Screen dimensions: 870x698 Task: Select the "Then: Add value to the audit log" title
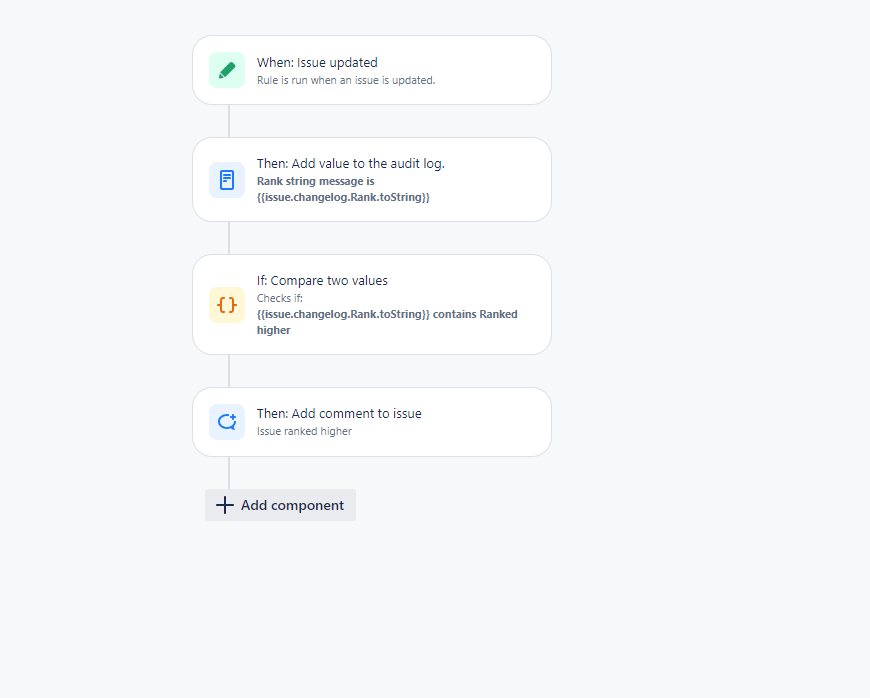[x=351, y=164]
